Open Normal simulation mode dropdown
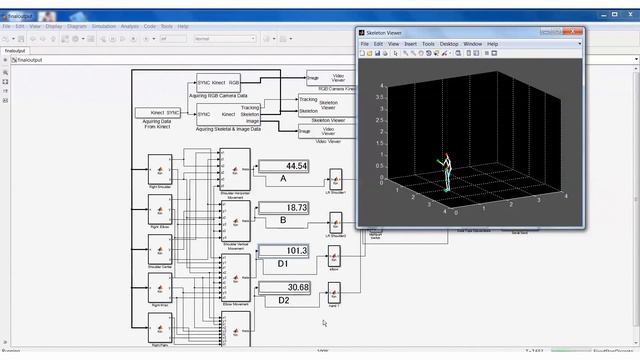 click(225, 39)
